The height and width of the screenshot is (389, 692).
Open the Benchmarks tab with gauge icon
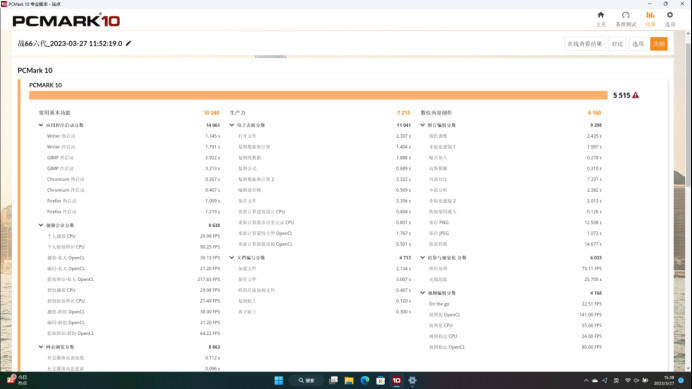[x=626, y=19]
